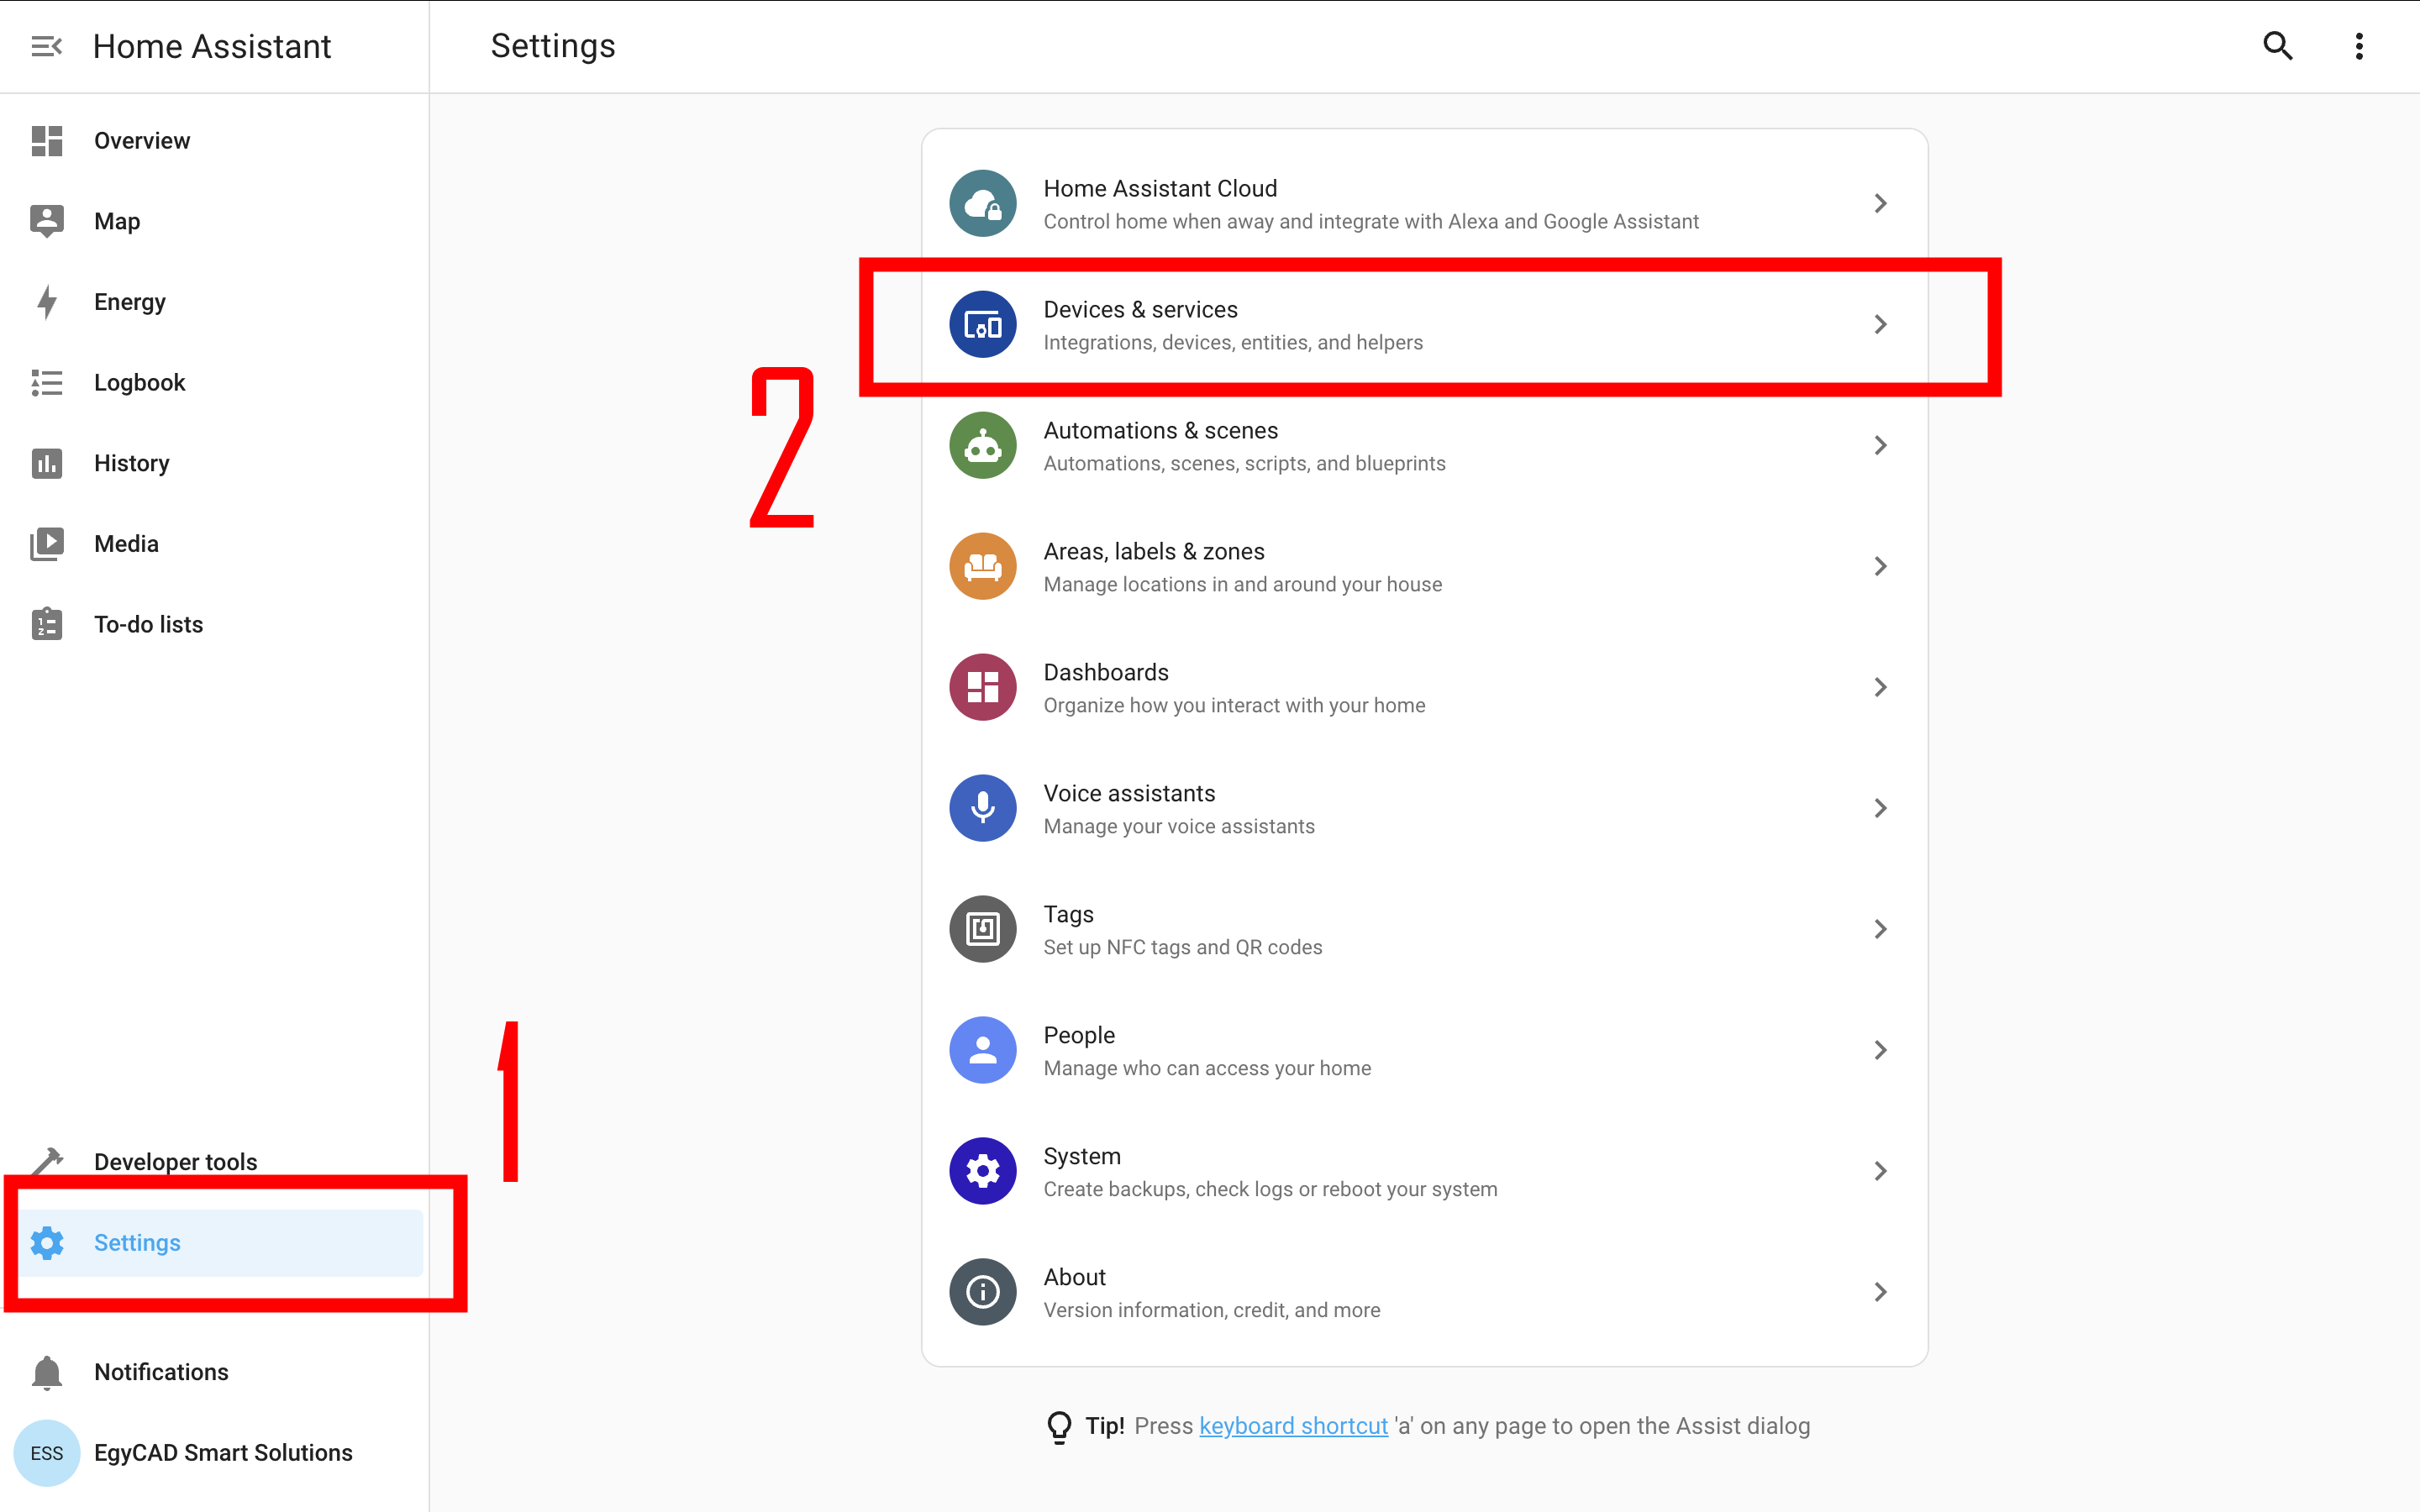This screenshot has height=1512, width=2420.
Task: Open the three-dot overflow menu
Action: pos(2358,46)
